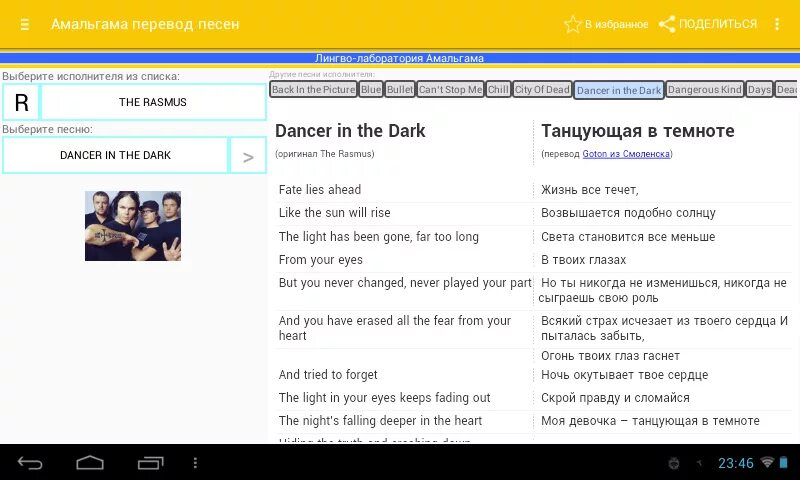Switch to Back In the Picture song
This screenshot has height=480, width=800.
coord(313,90)
